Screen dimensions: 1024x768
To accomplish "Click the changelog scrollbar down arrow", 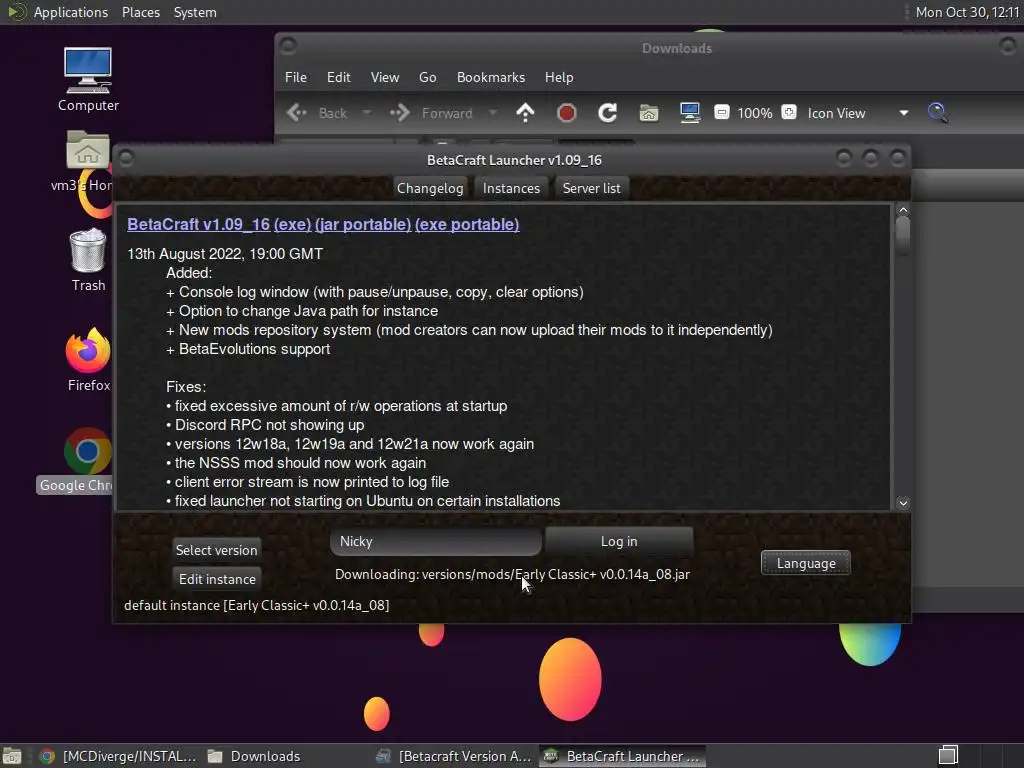I will [x=903, y=503].
